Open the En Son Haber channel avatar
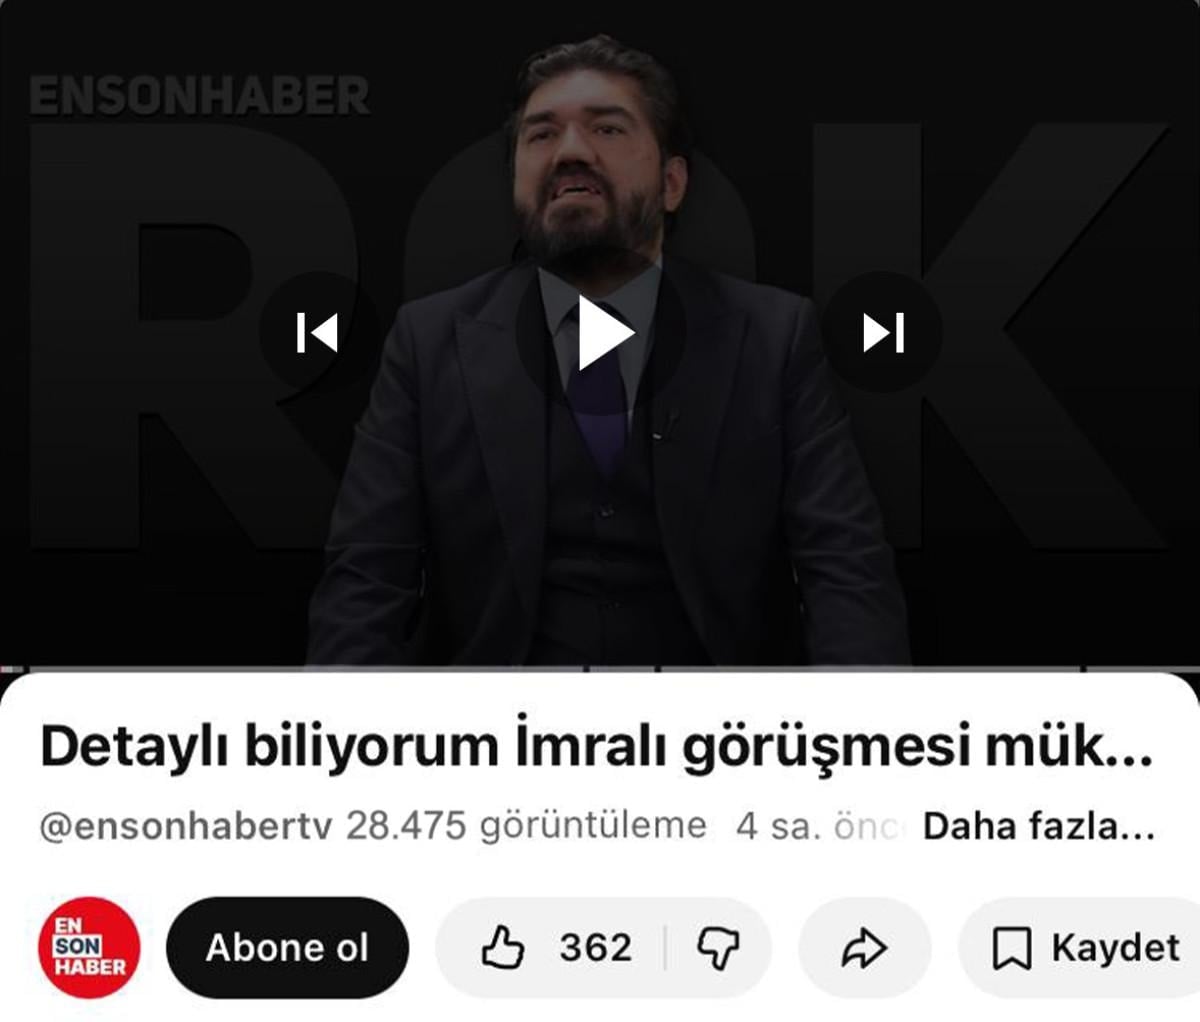The image size is (1200, 1022). pos(88,947)
